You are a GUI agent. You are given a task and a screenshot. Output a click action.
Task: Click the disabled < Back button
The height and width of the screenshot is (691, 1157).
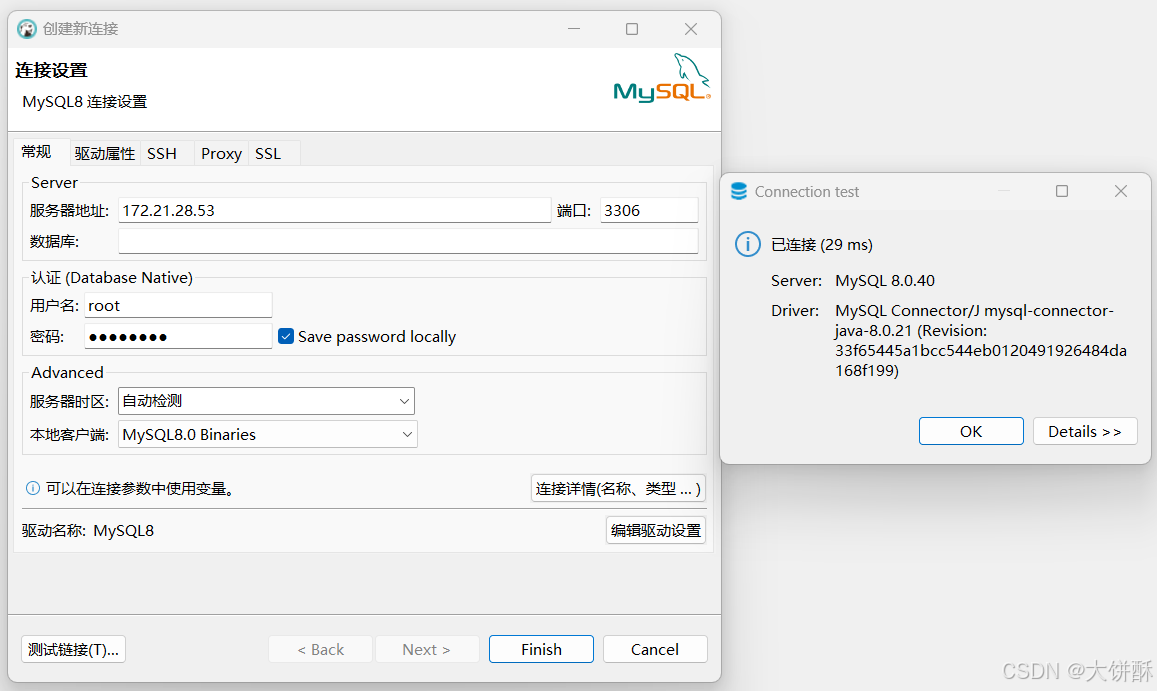coord(320,649)
